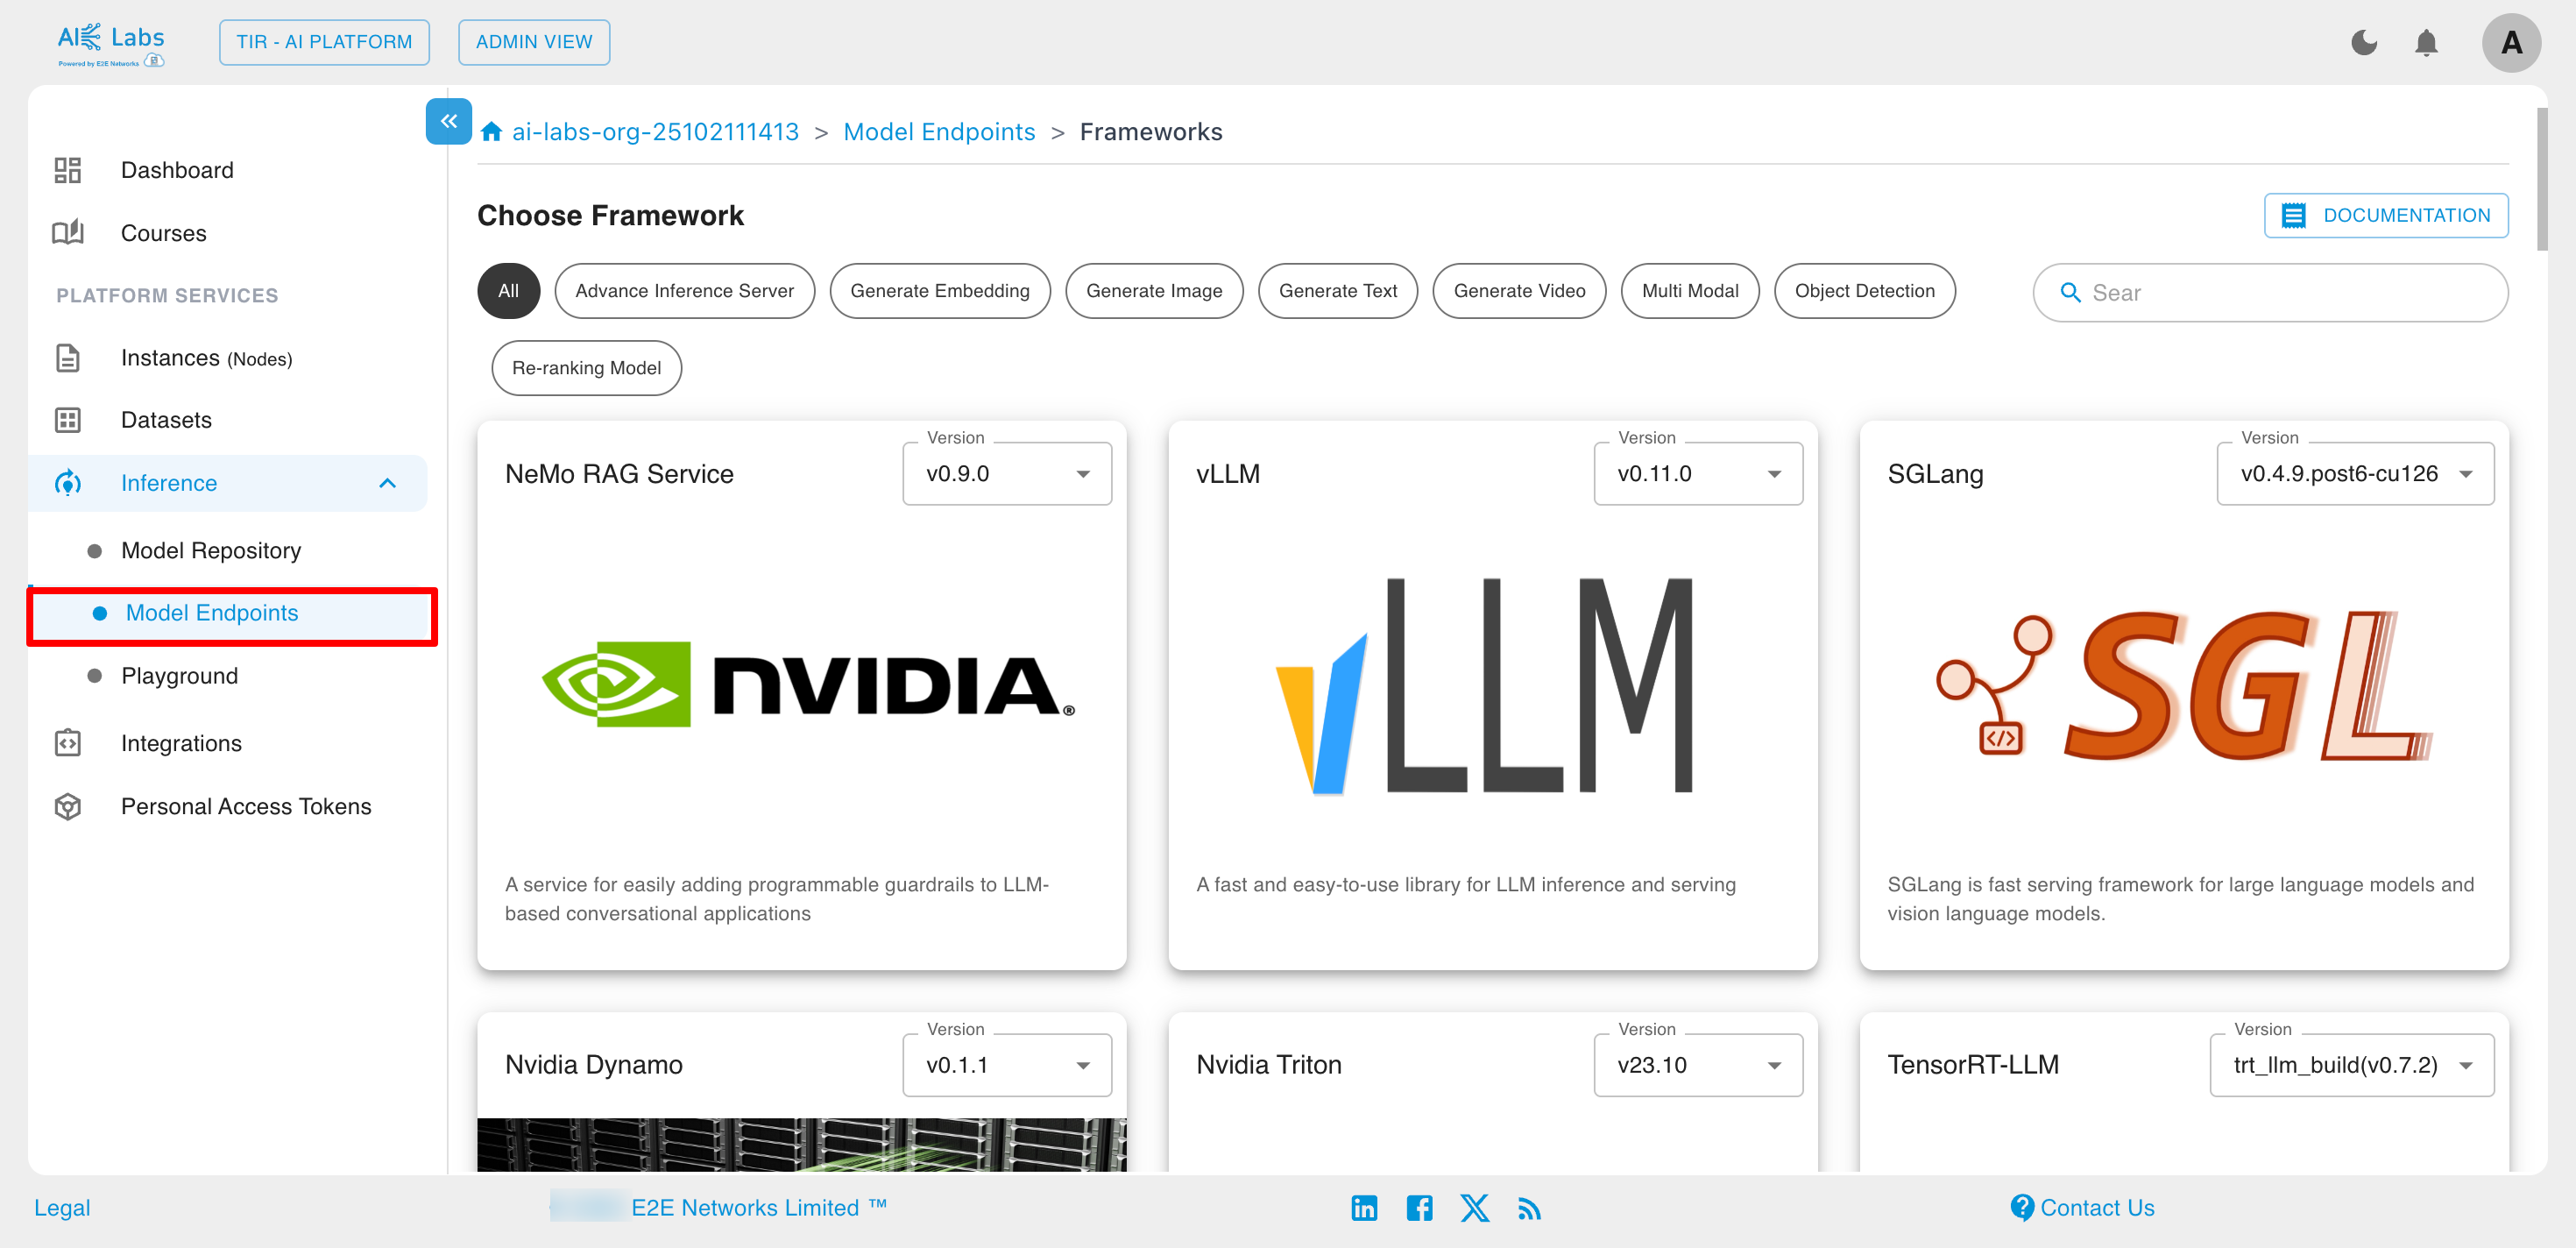Open Nvidia Dynamo version dropdown

[1006, 1065]
